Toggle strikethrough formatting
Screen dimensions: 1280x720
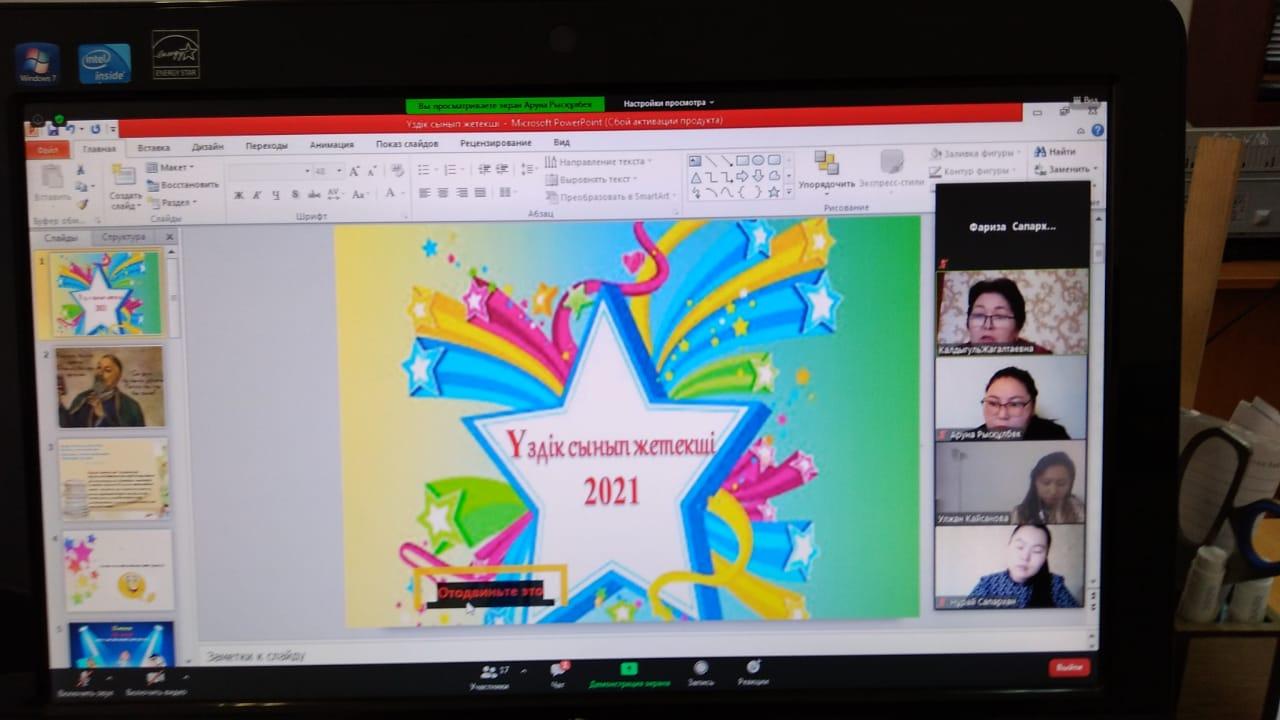pos(312,195)
